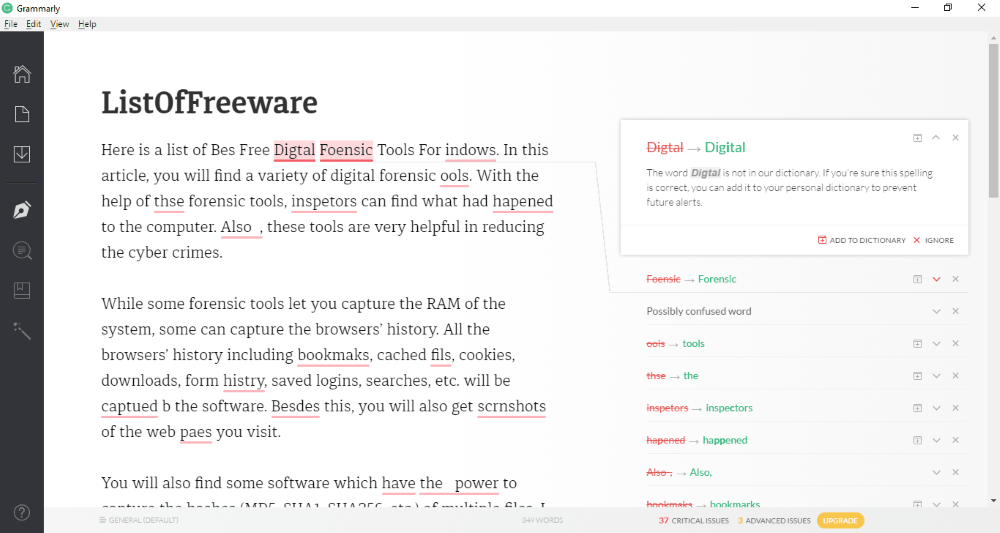
Task: Click the UPGRADE button
Action: [840, 520]
